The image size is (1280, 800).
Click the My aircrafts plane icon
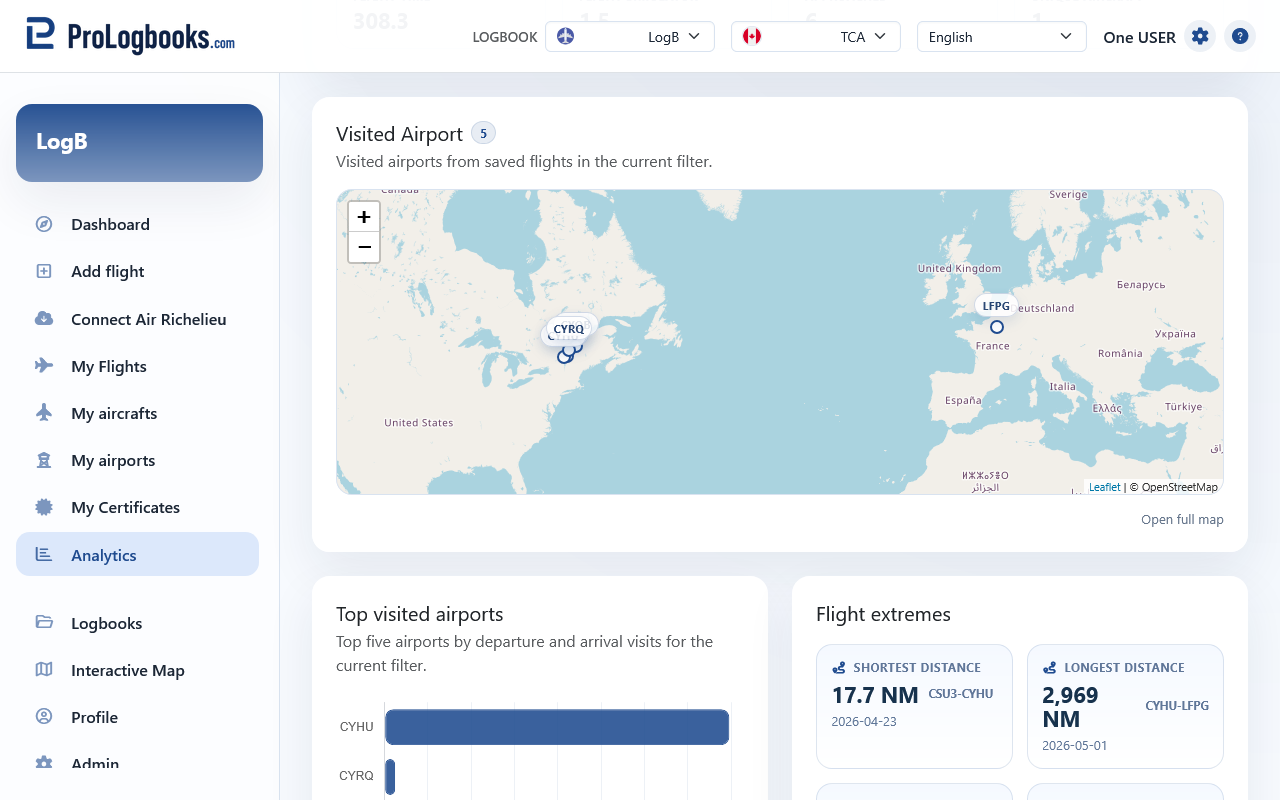tap(44, 413)
